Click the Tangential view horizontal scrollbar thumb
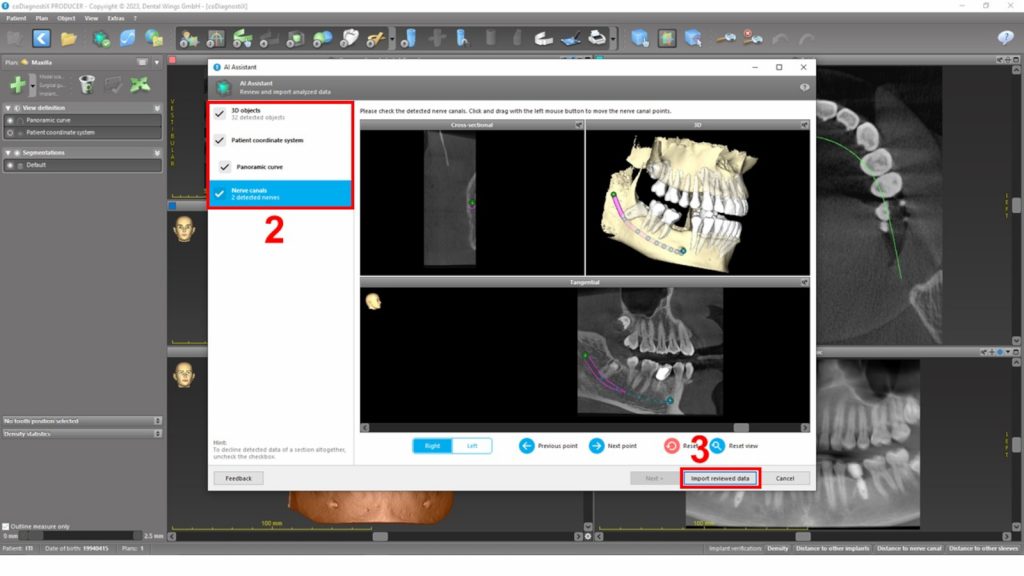Image resolution: width=1024 pixels, height=576 pixels. coord(741,428)
